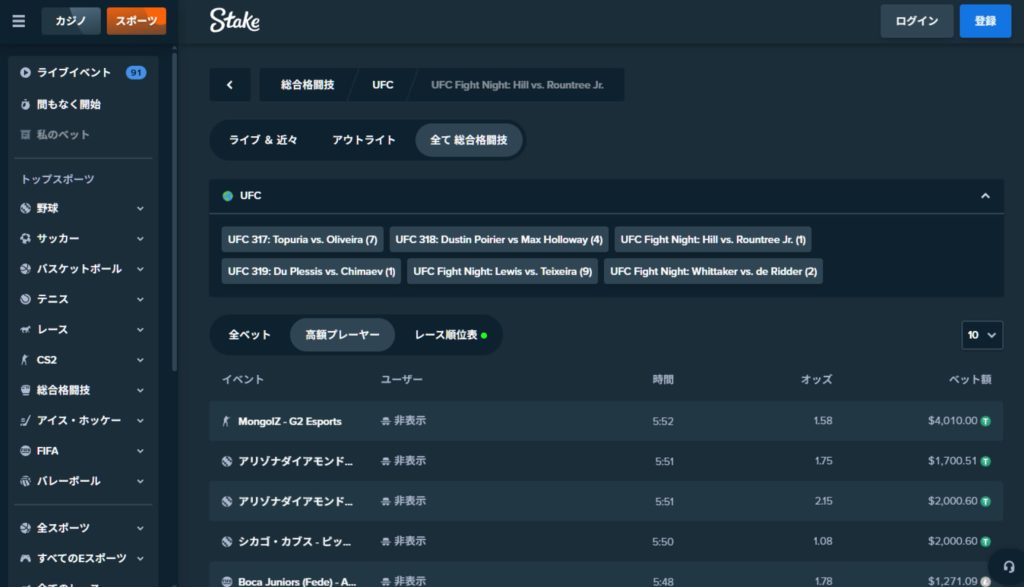Click the basketball icon beside バスケットボール

pyautogui.click(x=25, y=268)
